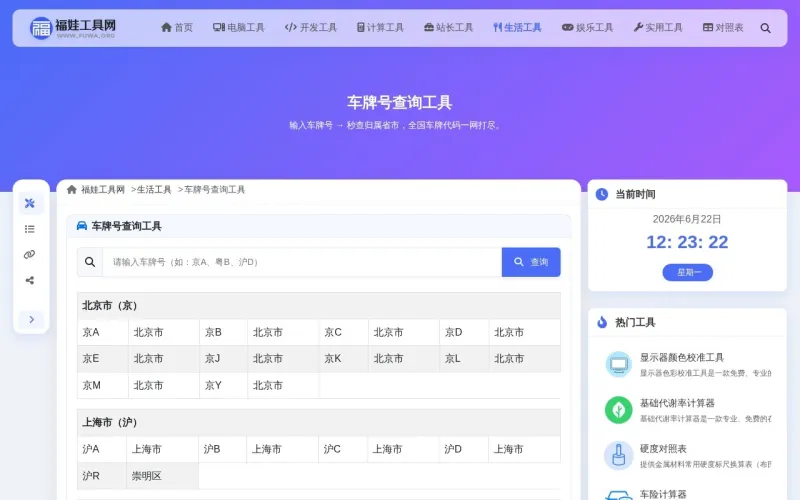This screenshot has height=500, width=800.
Task: Select the 京J table cell
Action: (223, 359)
